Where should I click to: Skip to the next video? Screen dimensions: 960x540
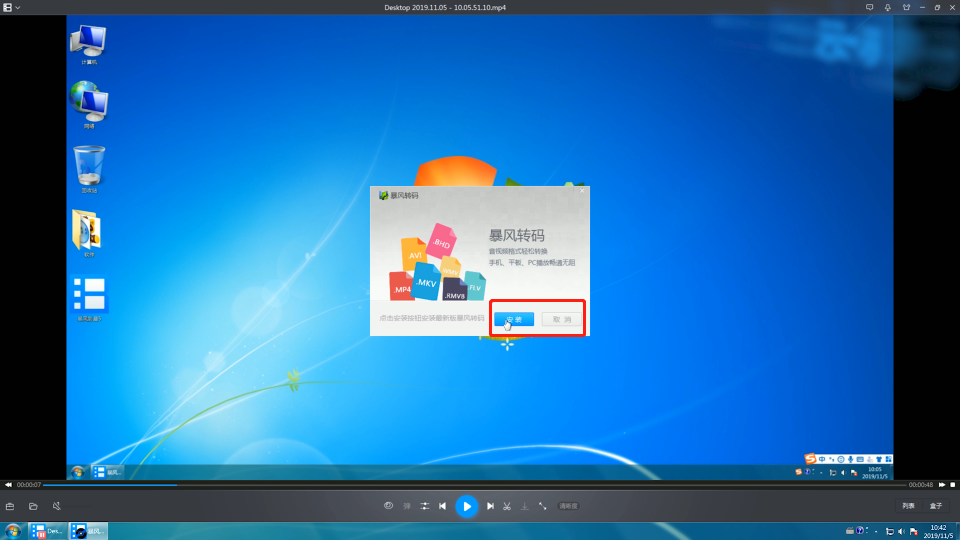tap(490, 506)
